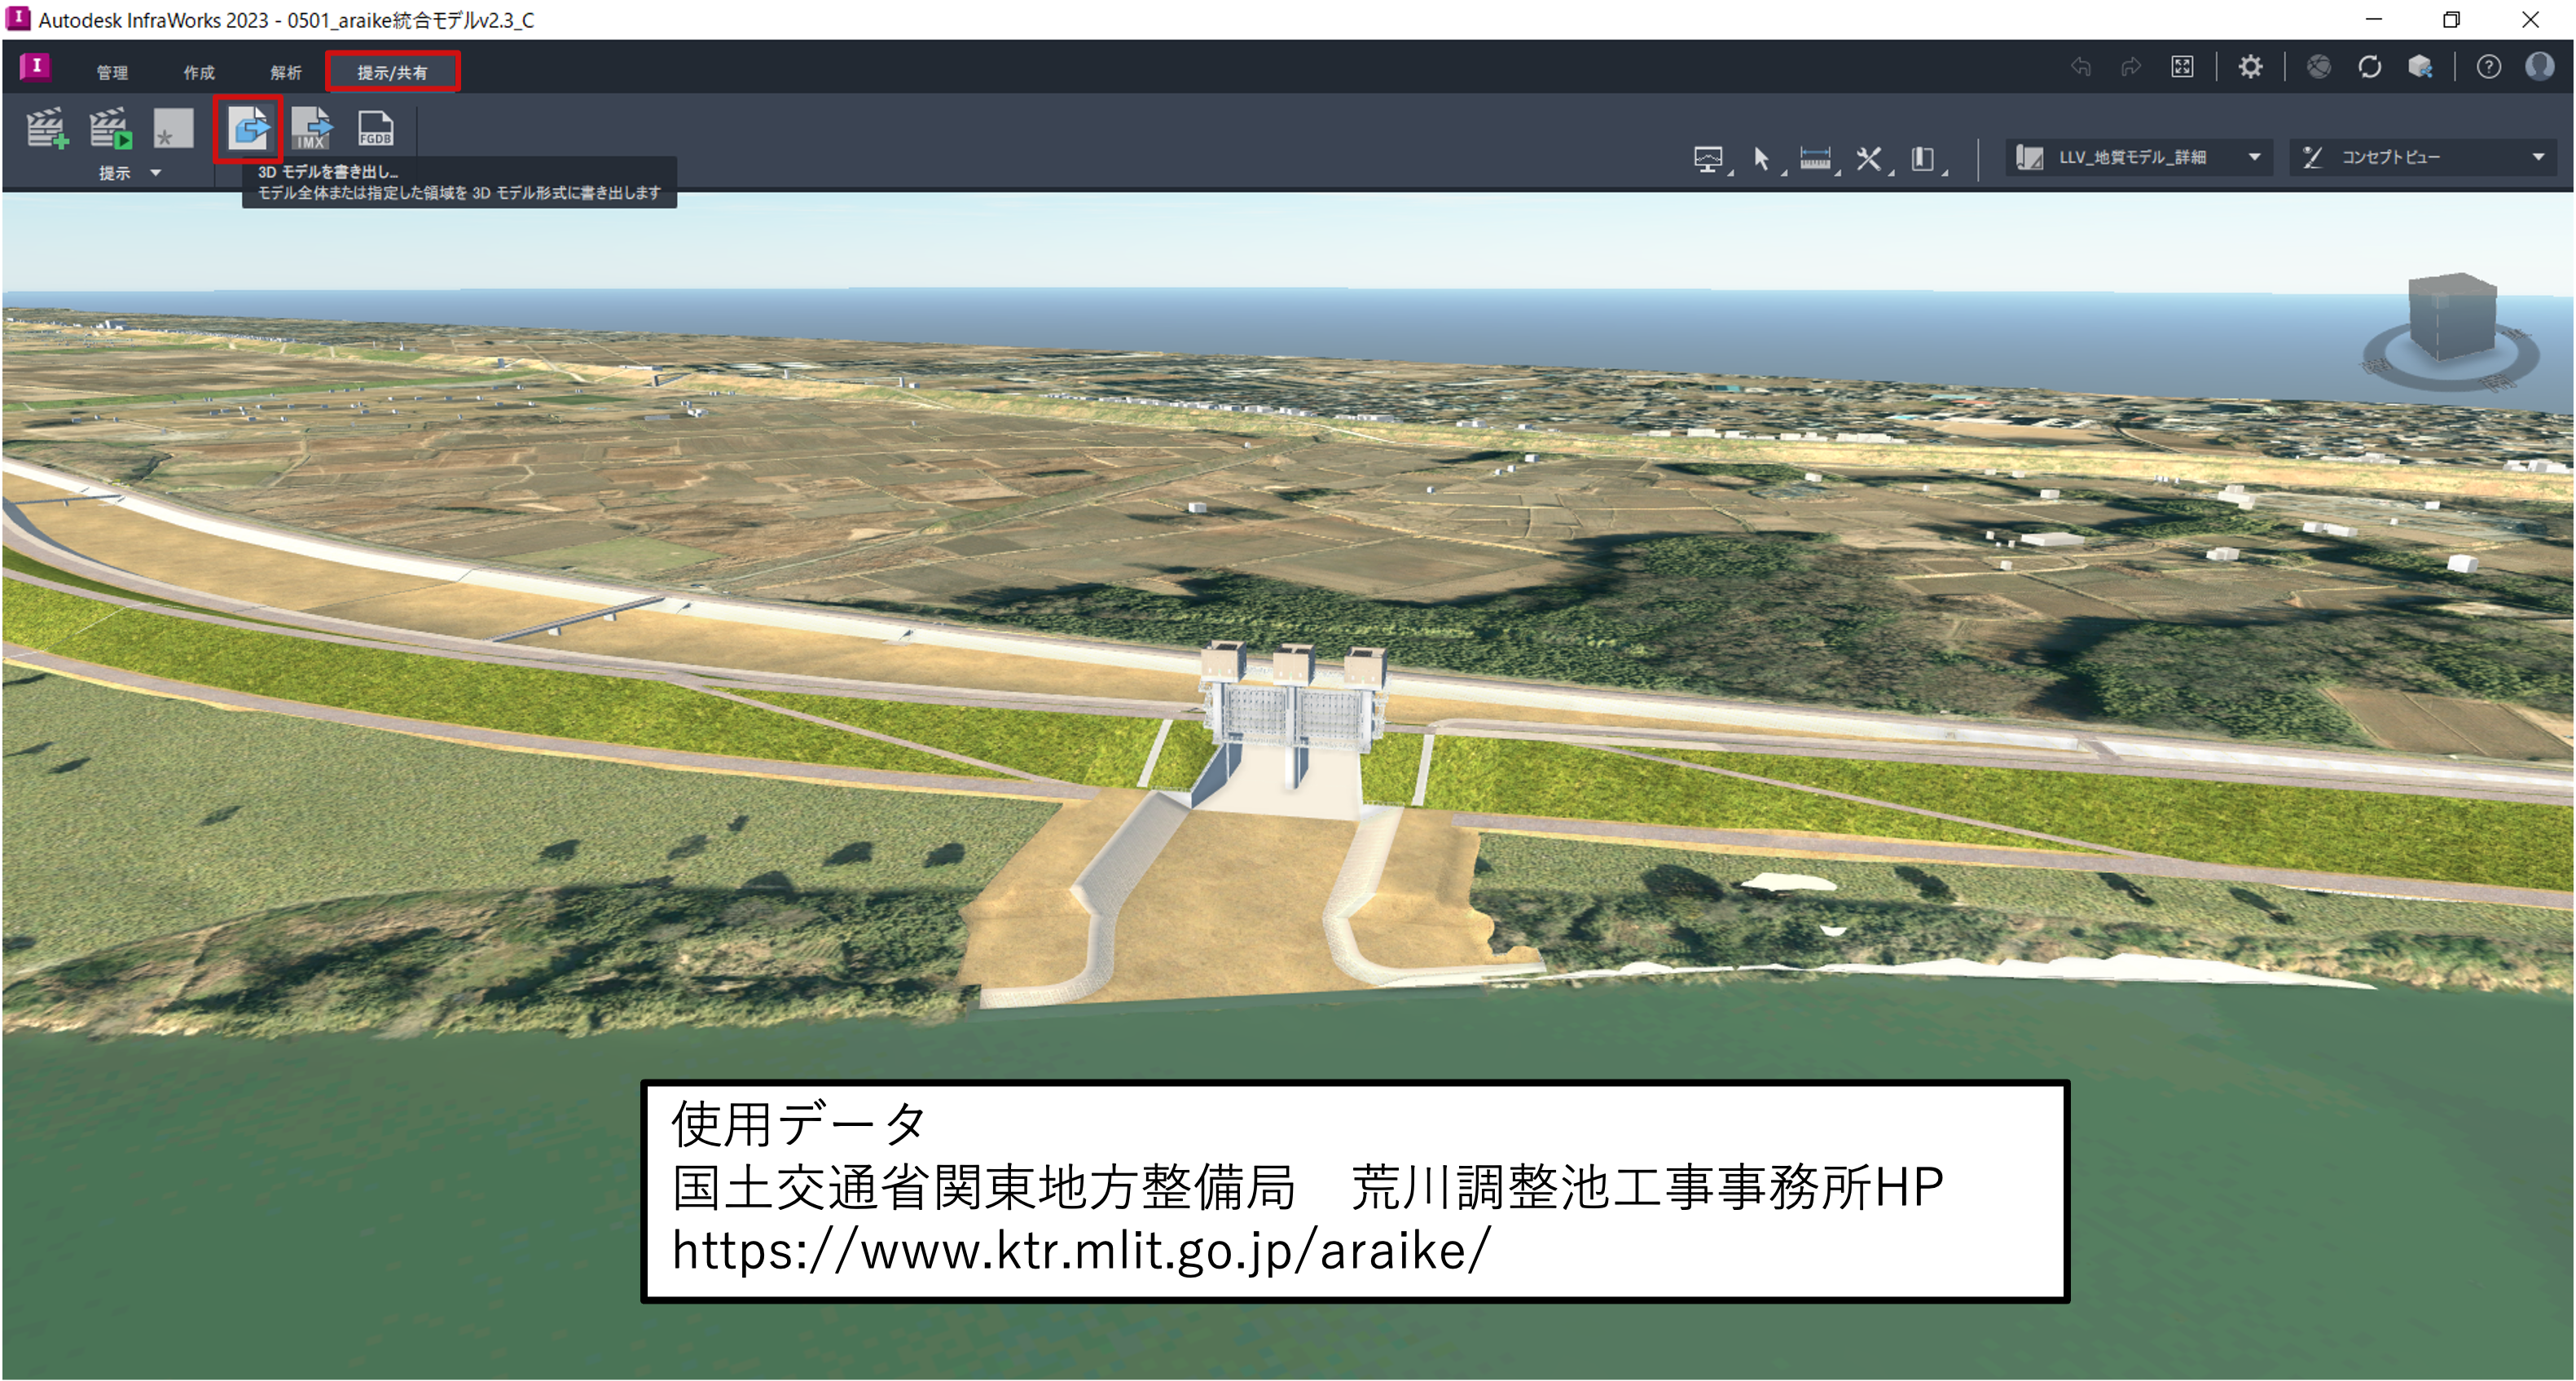
Task: Toggle full screen view icon
Action: click(2182, 67)
